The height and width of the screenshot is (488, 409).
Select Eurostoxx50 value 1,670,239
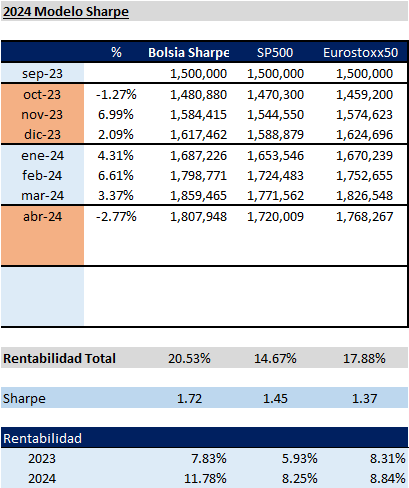pos(365,156)
